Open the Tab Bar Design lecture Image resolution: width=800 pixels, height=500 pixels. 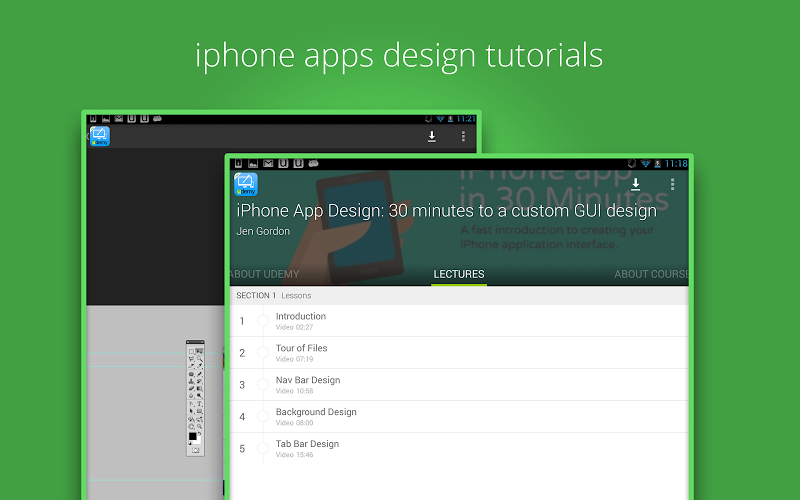click(x=459, y=448)
